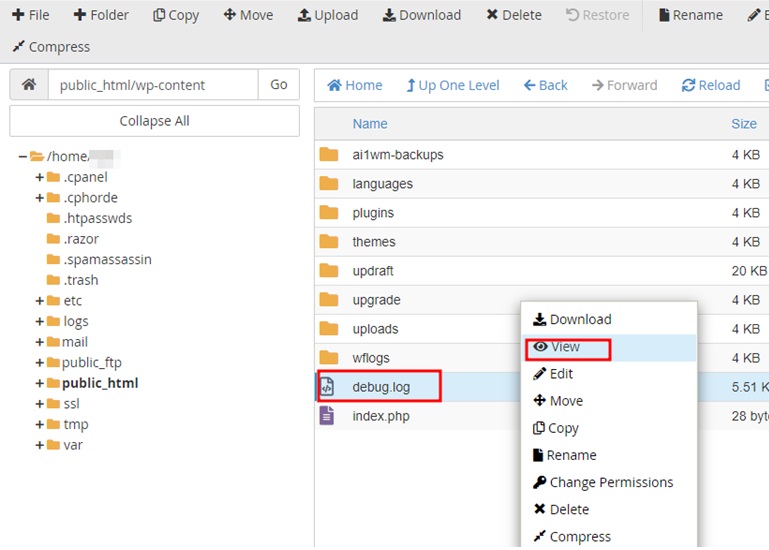Click the Back navigation link
Screen dimensions: 769x550
546,85
